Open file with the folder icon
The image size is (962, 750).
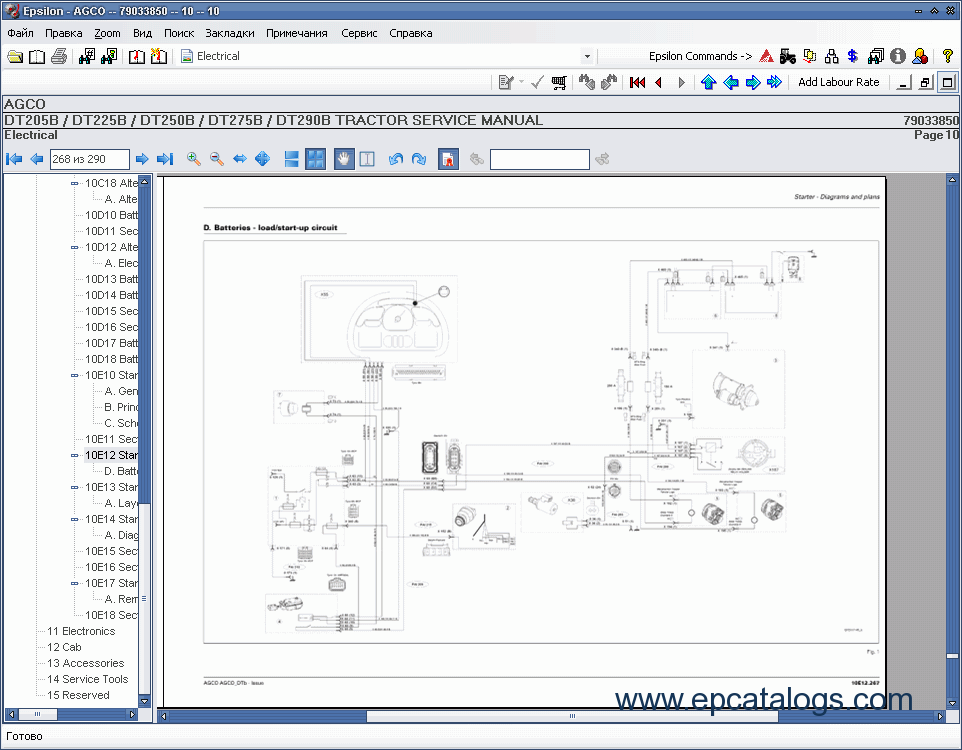point(15,56)
